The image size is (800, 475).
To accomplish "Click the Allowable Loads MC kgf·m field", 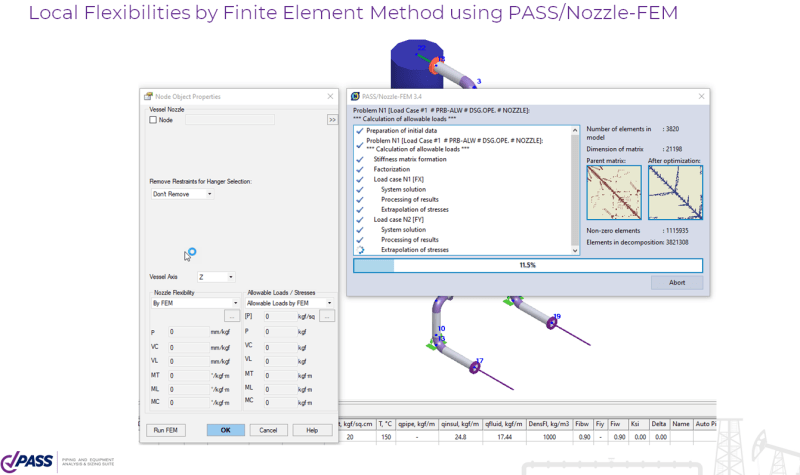I will coord(280,403).
